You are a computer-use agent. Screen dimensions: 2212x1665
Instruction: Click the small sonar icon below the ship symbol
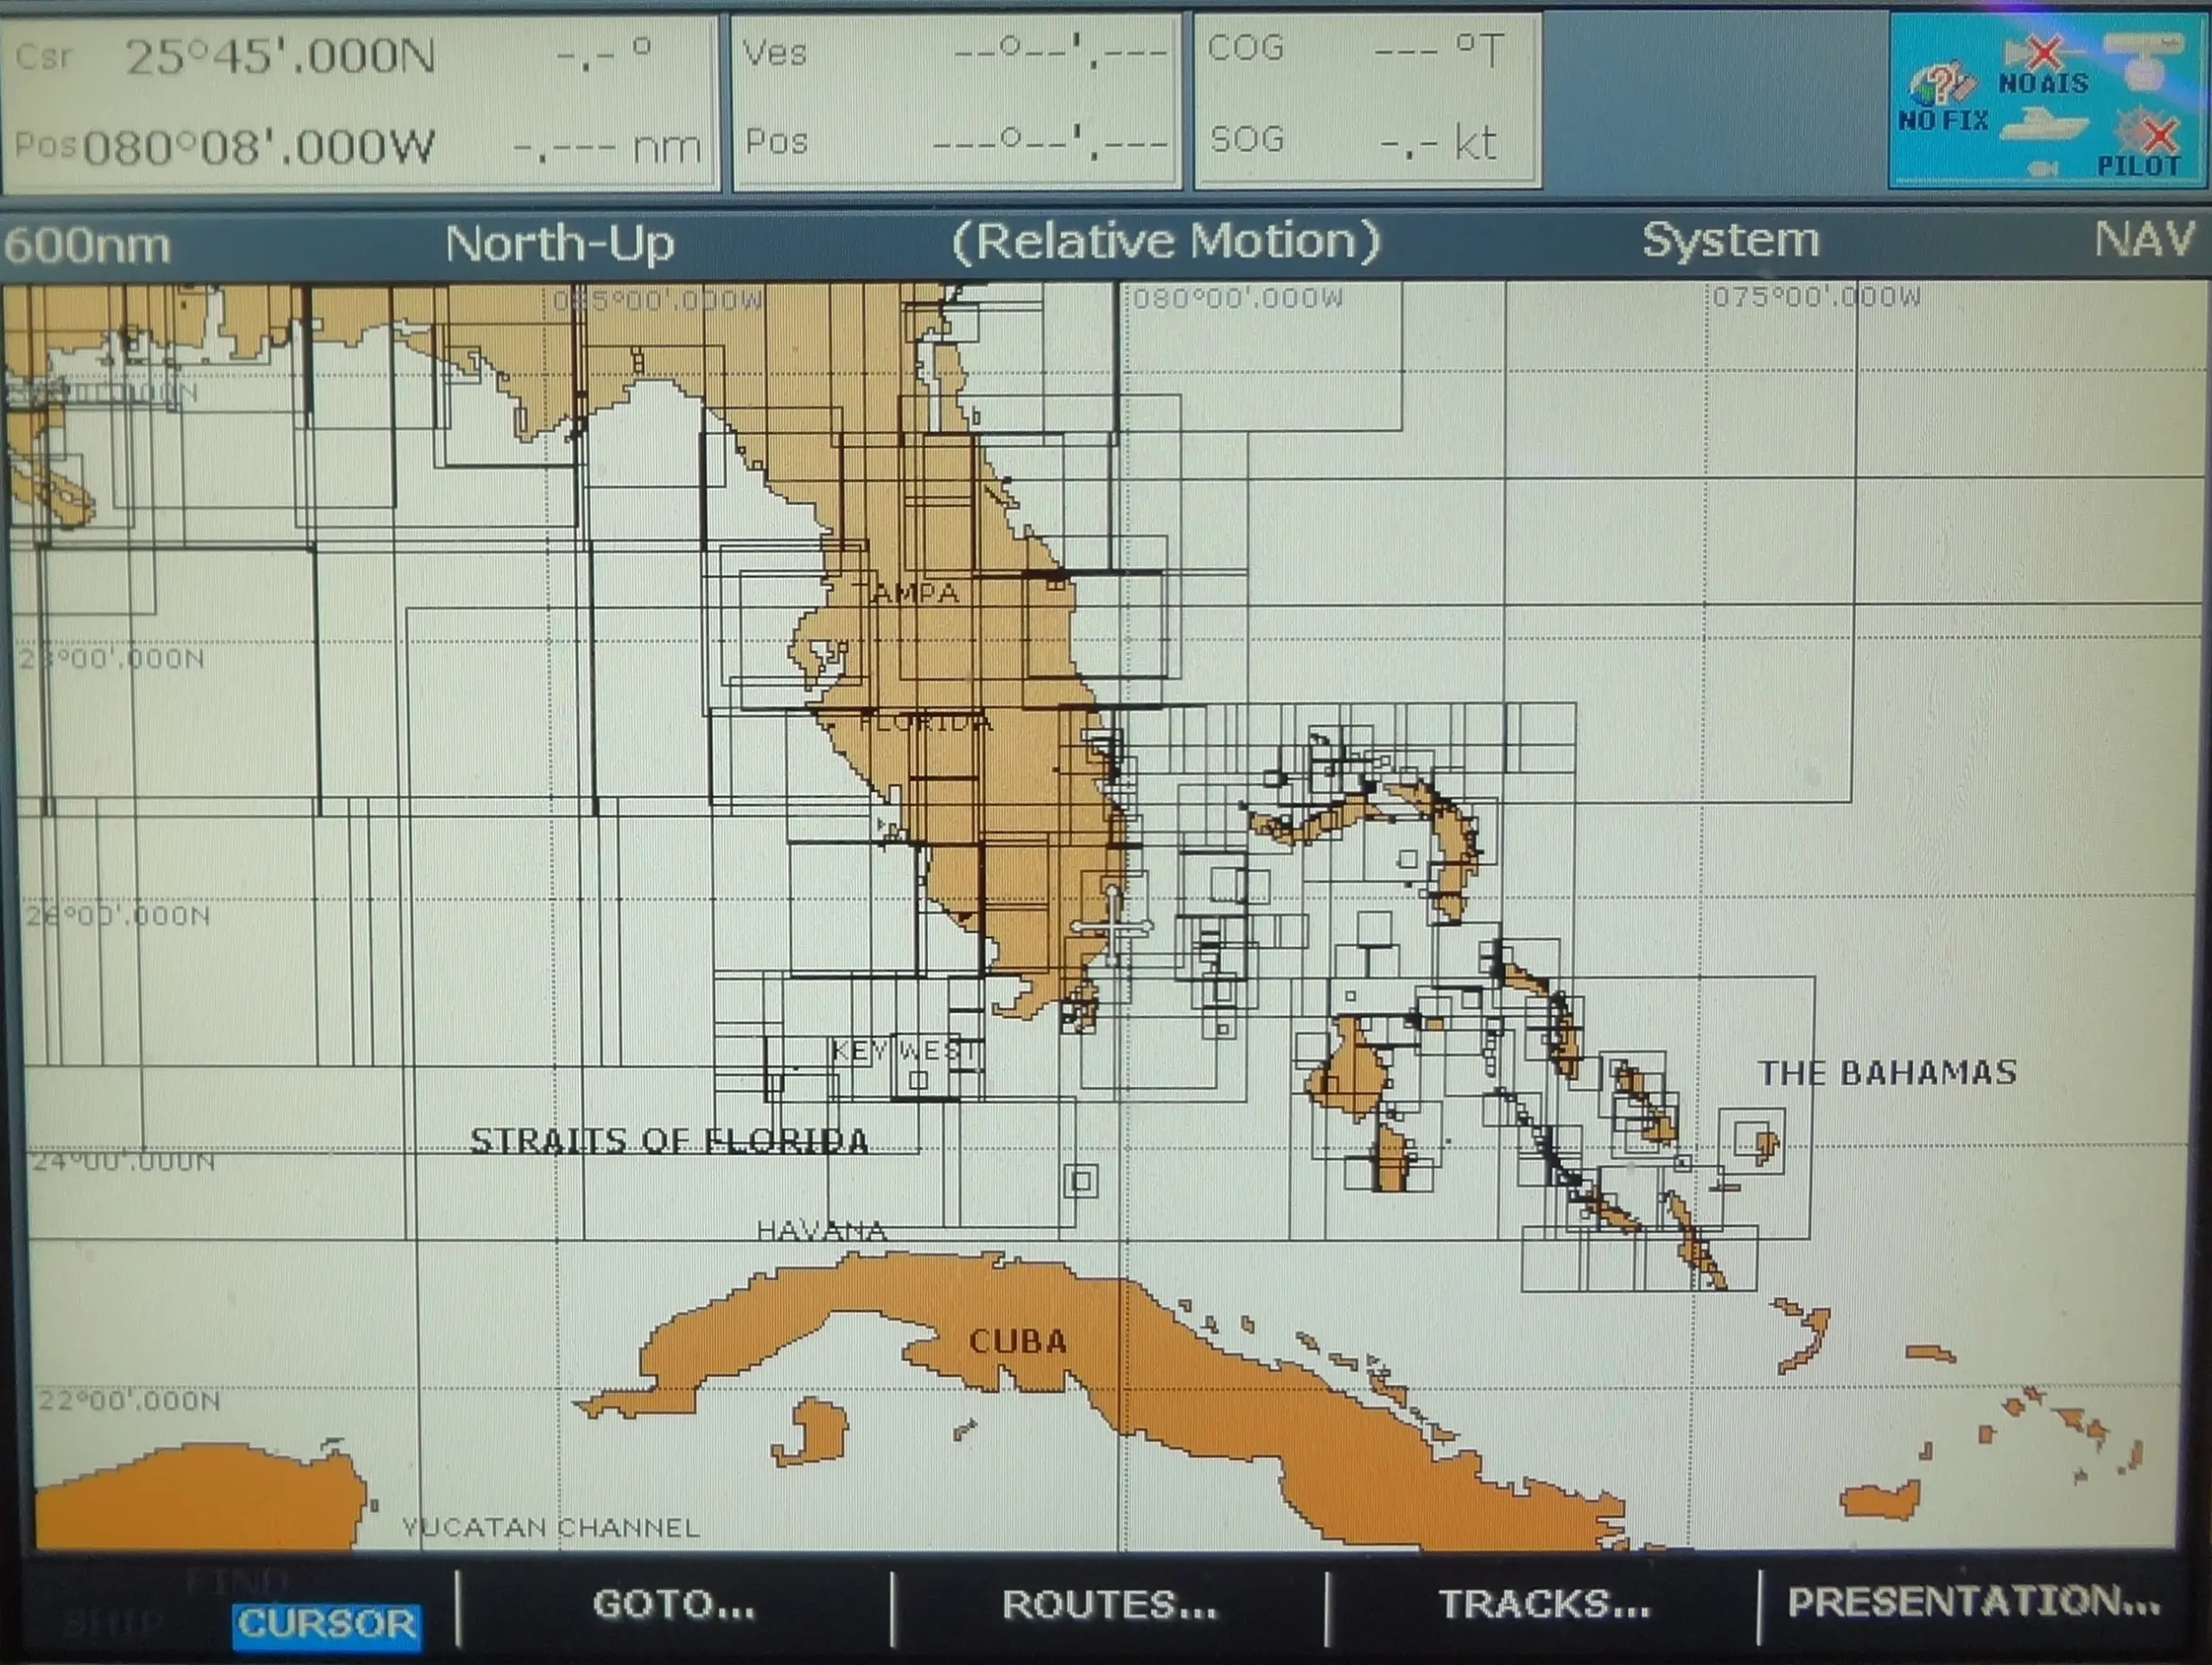tap(2042, 168)
